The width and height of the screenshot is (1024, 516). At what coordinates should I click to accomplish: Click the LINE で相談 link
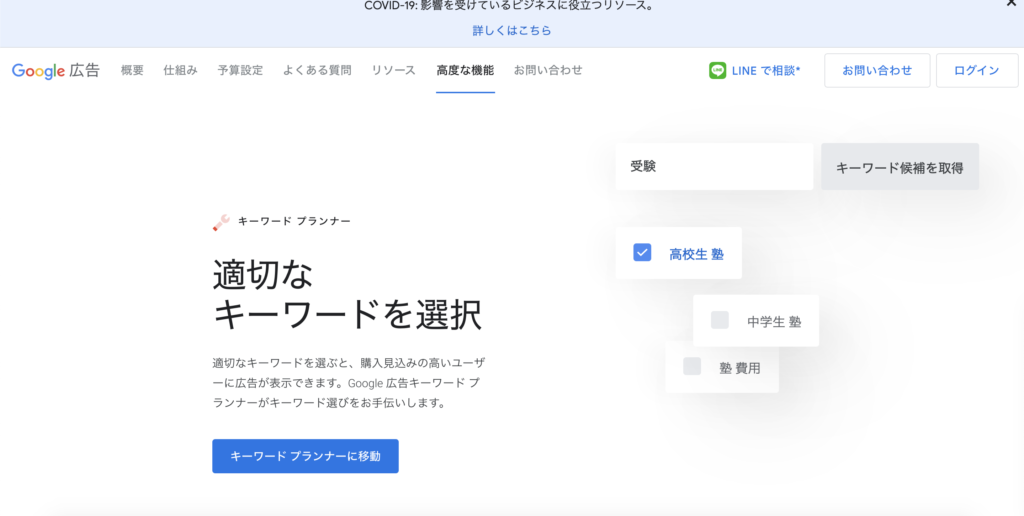[x=765, y=71]
